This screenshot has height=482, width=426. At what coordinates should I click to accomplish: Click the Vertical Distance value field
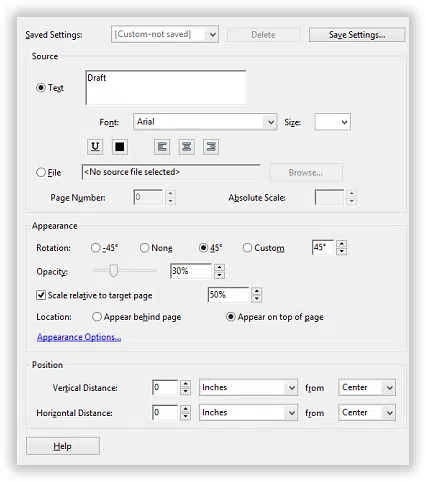(x=165, y=387)
